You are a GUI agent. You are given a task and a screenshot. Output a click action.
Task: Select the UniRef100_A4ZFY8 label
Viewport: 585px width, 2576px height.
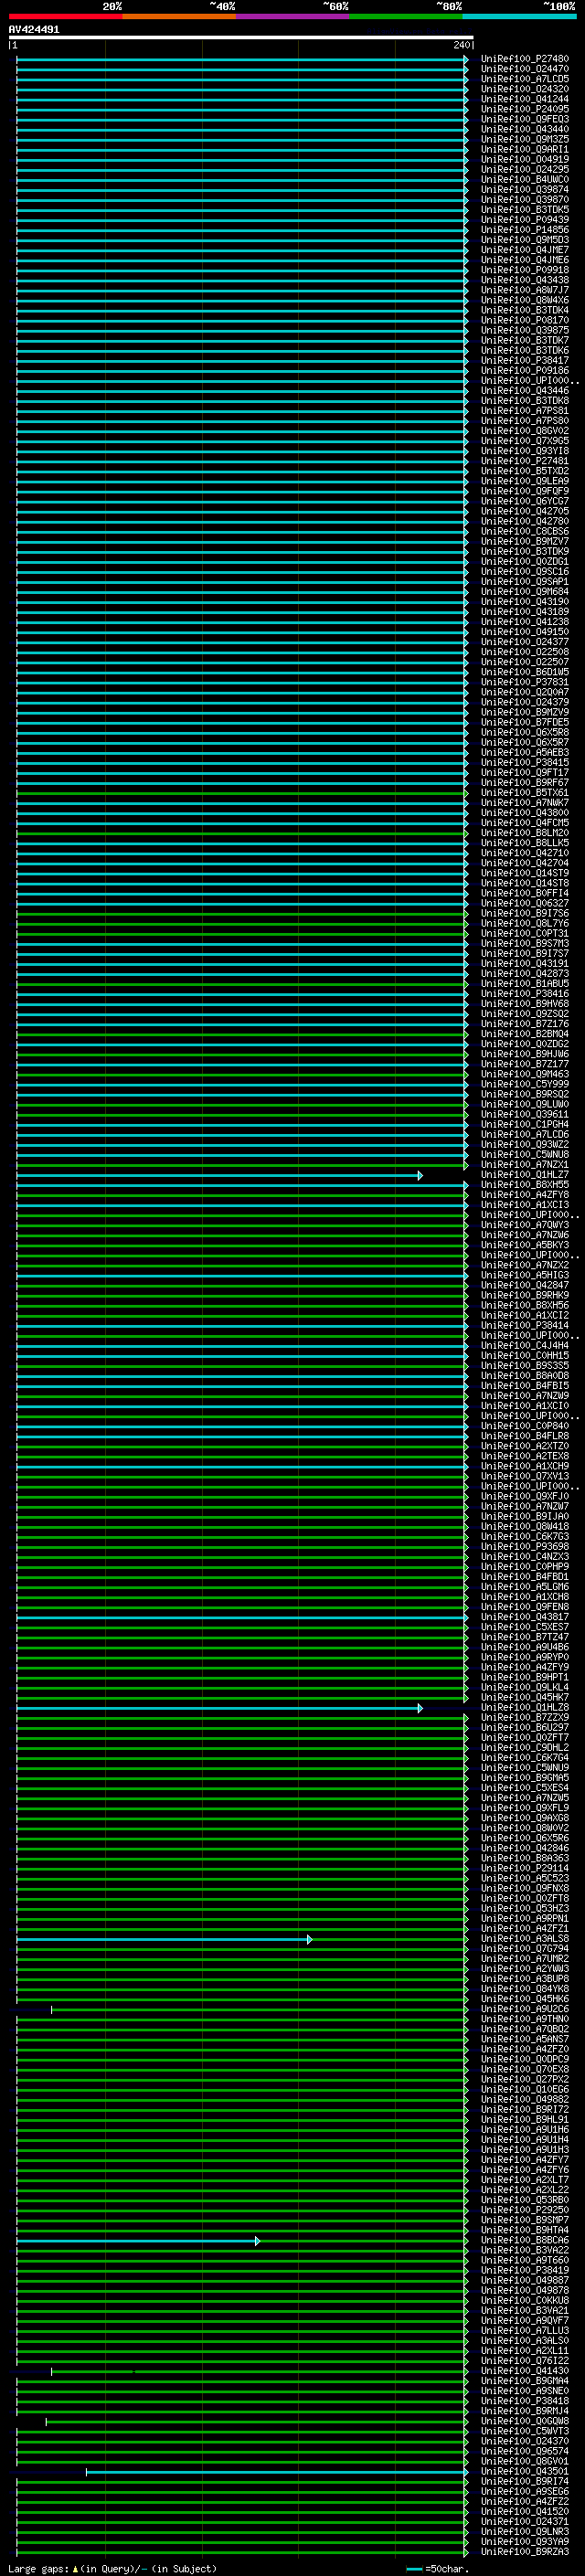[524, 1195]
